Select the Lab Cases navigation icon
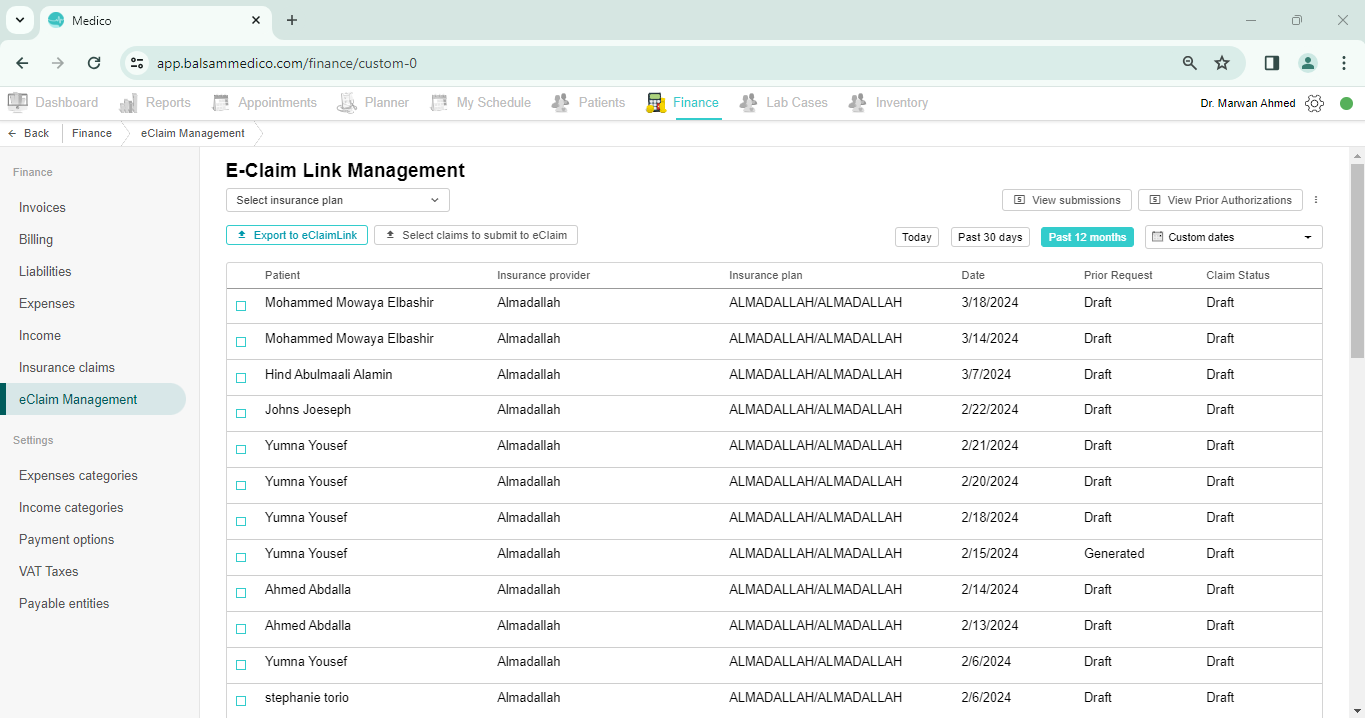 (748, 101)
